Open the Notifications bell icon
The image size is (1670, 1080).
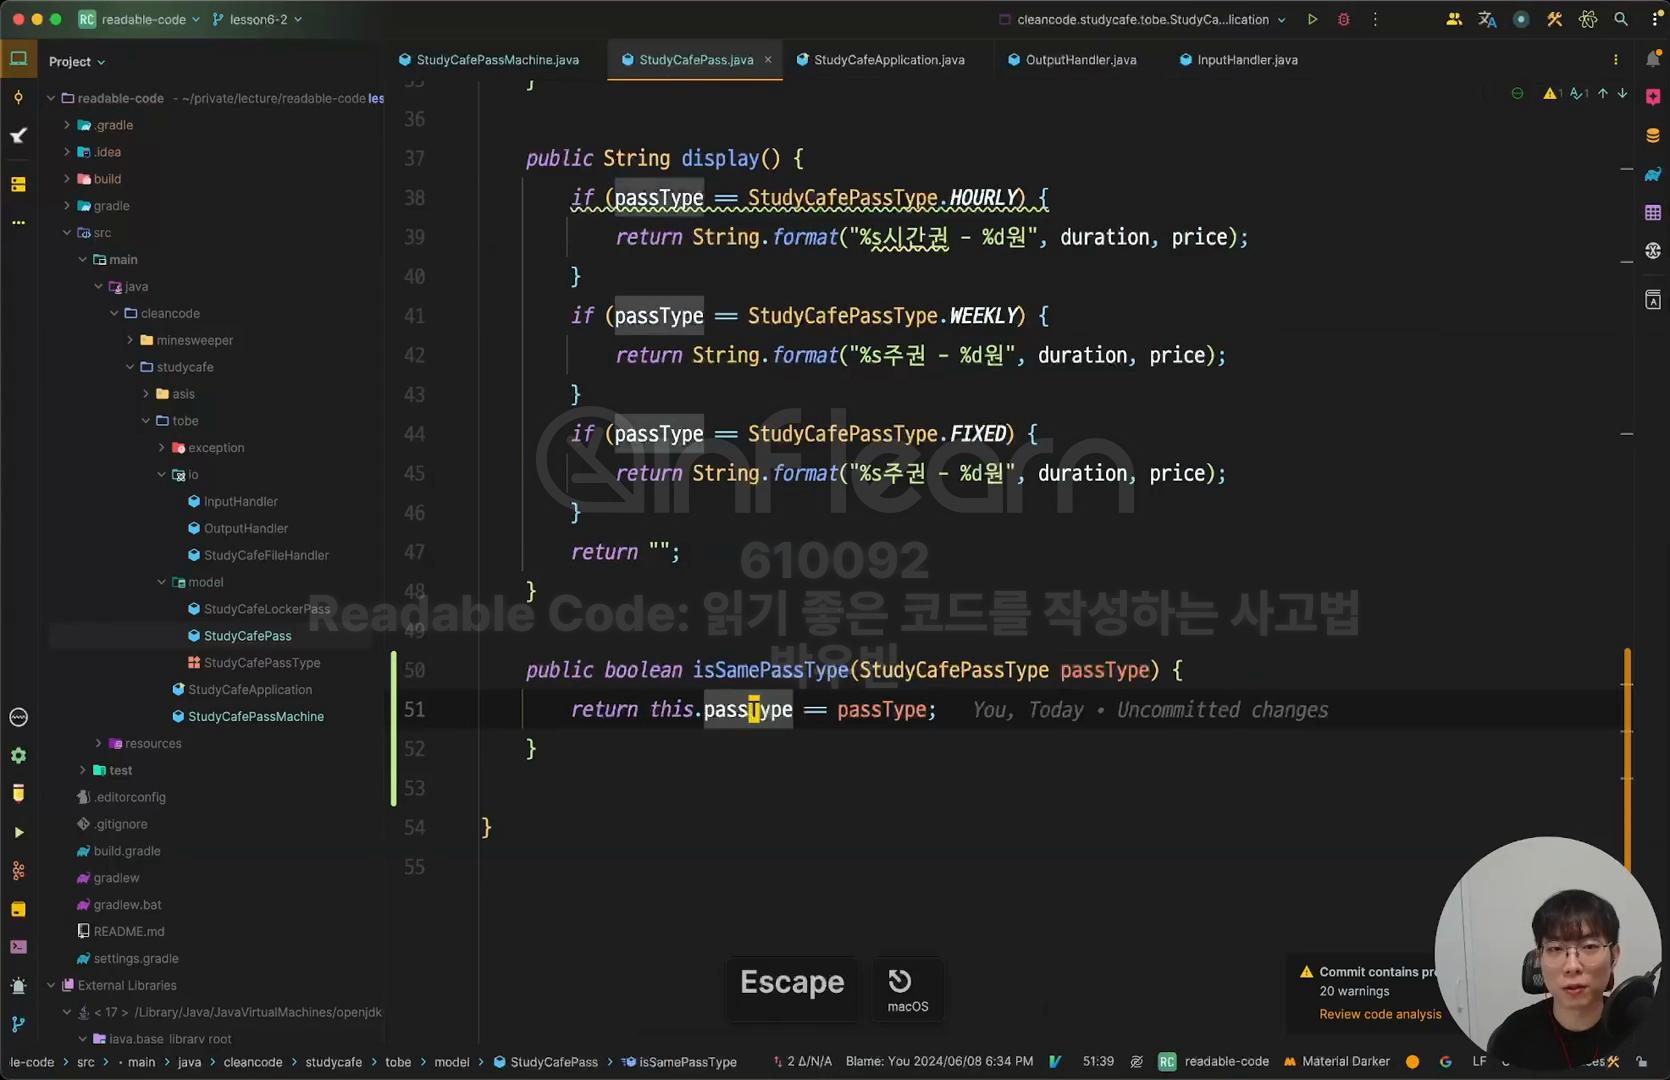1652,59
